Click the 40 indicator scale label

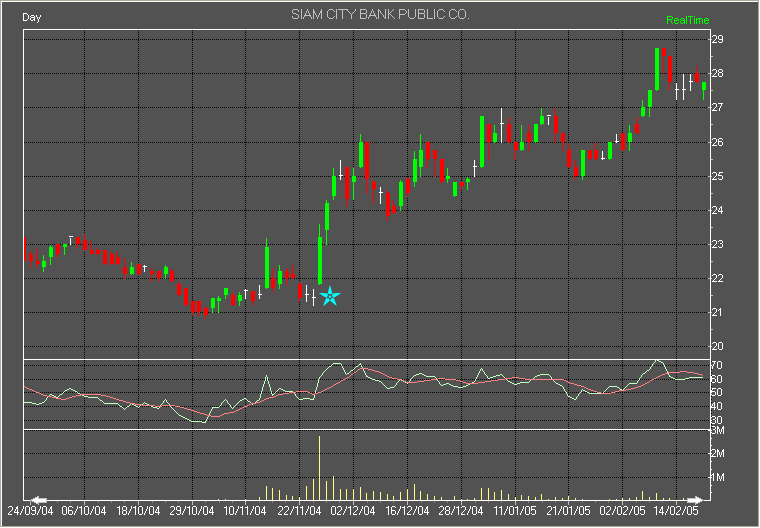[x=716, y=406]
